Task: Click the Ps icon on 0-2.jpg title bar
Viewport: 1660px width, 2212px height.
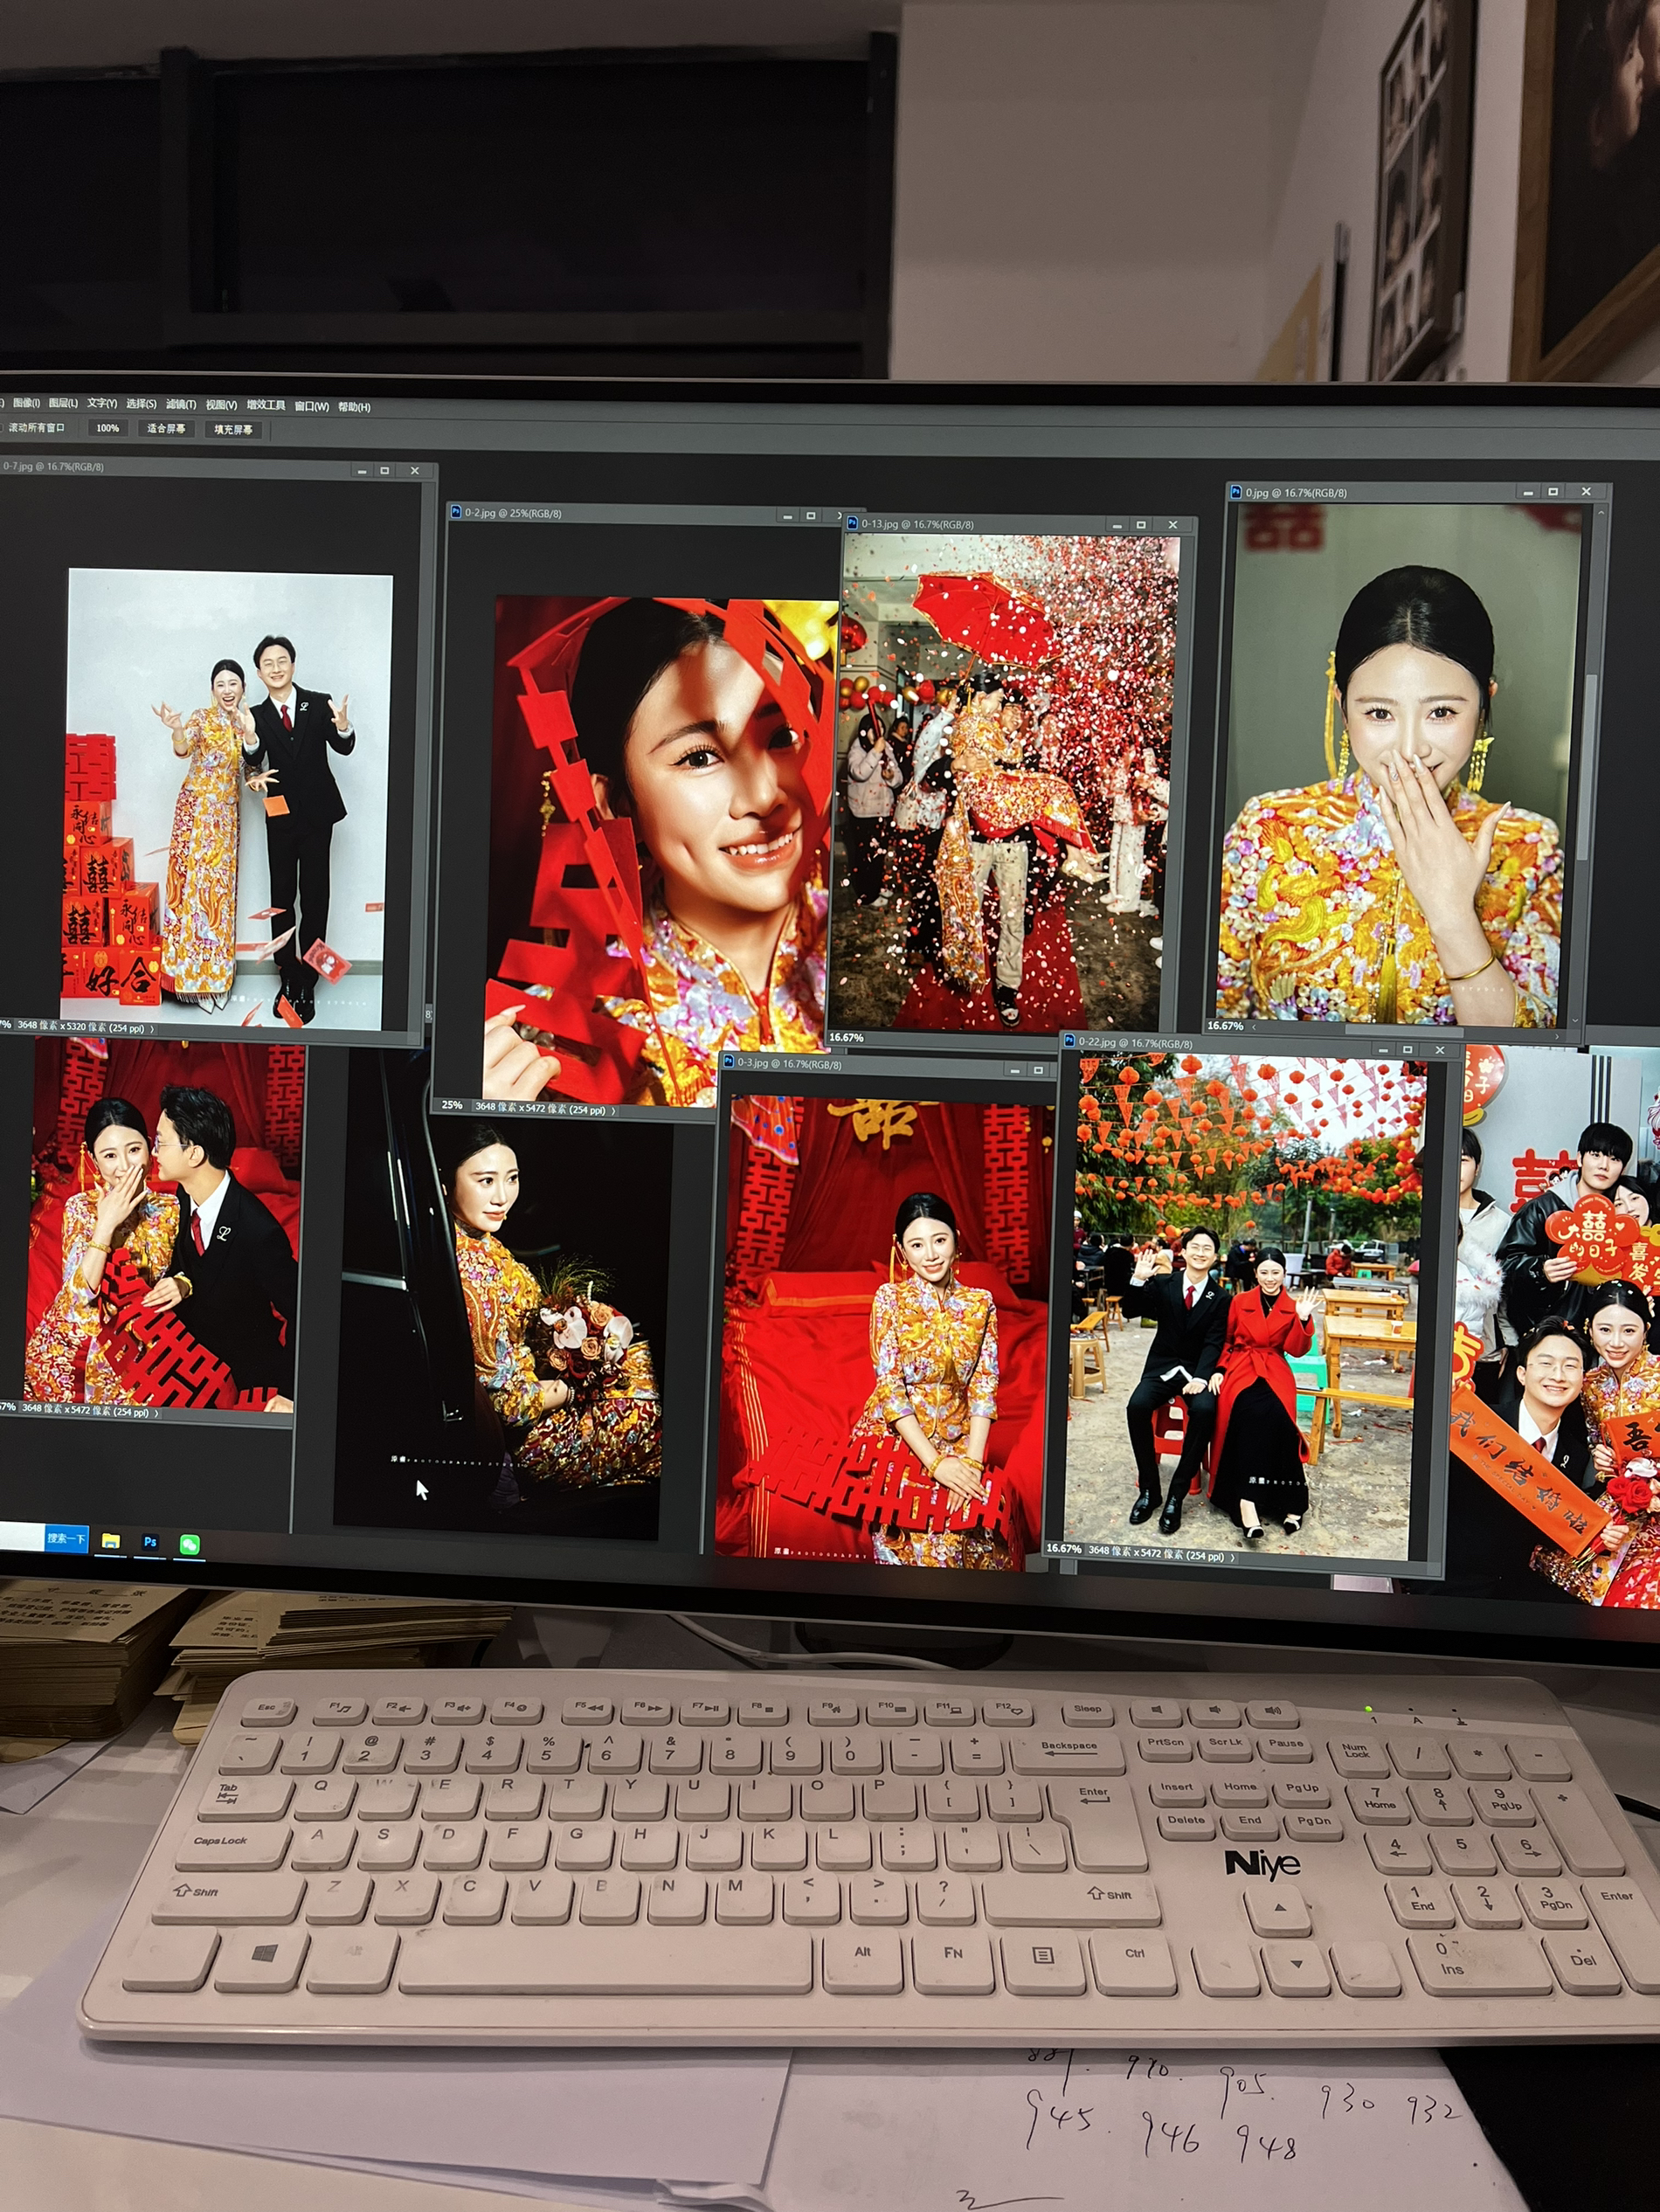Action: click(456, 512)
